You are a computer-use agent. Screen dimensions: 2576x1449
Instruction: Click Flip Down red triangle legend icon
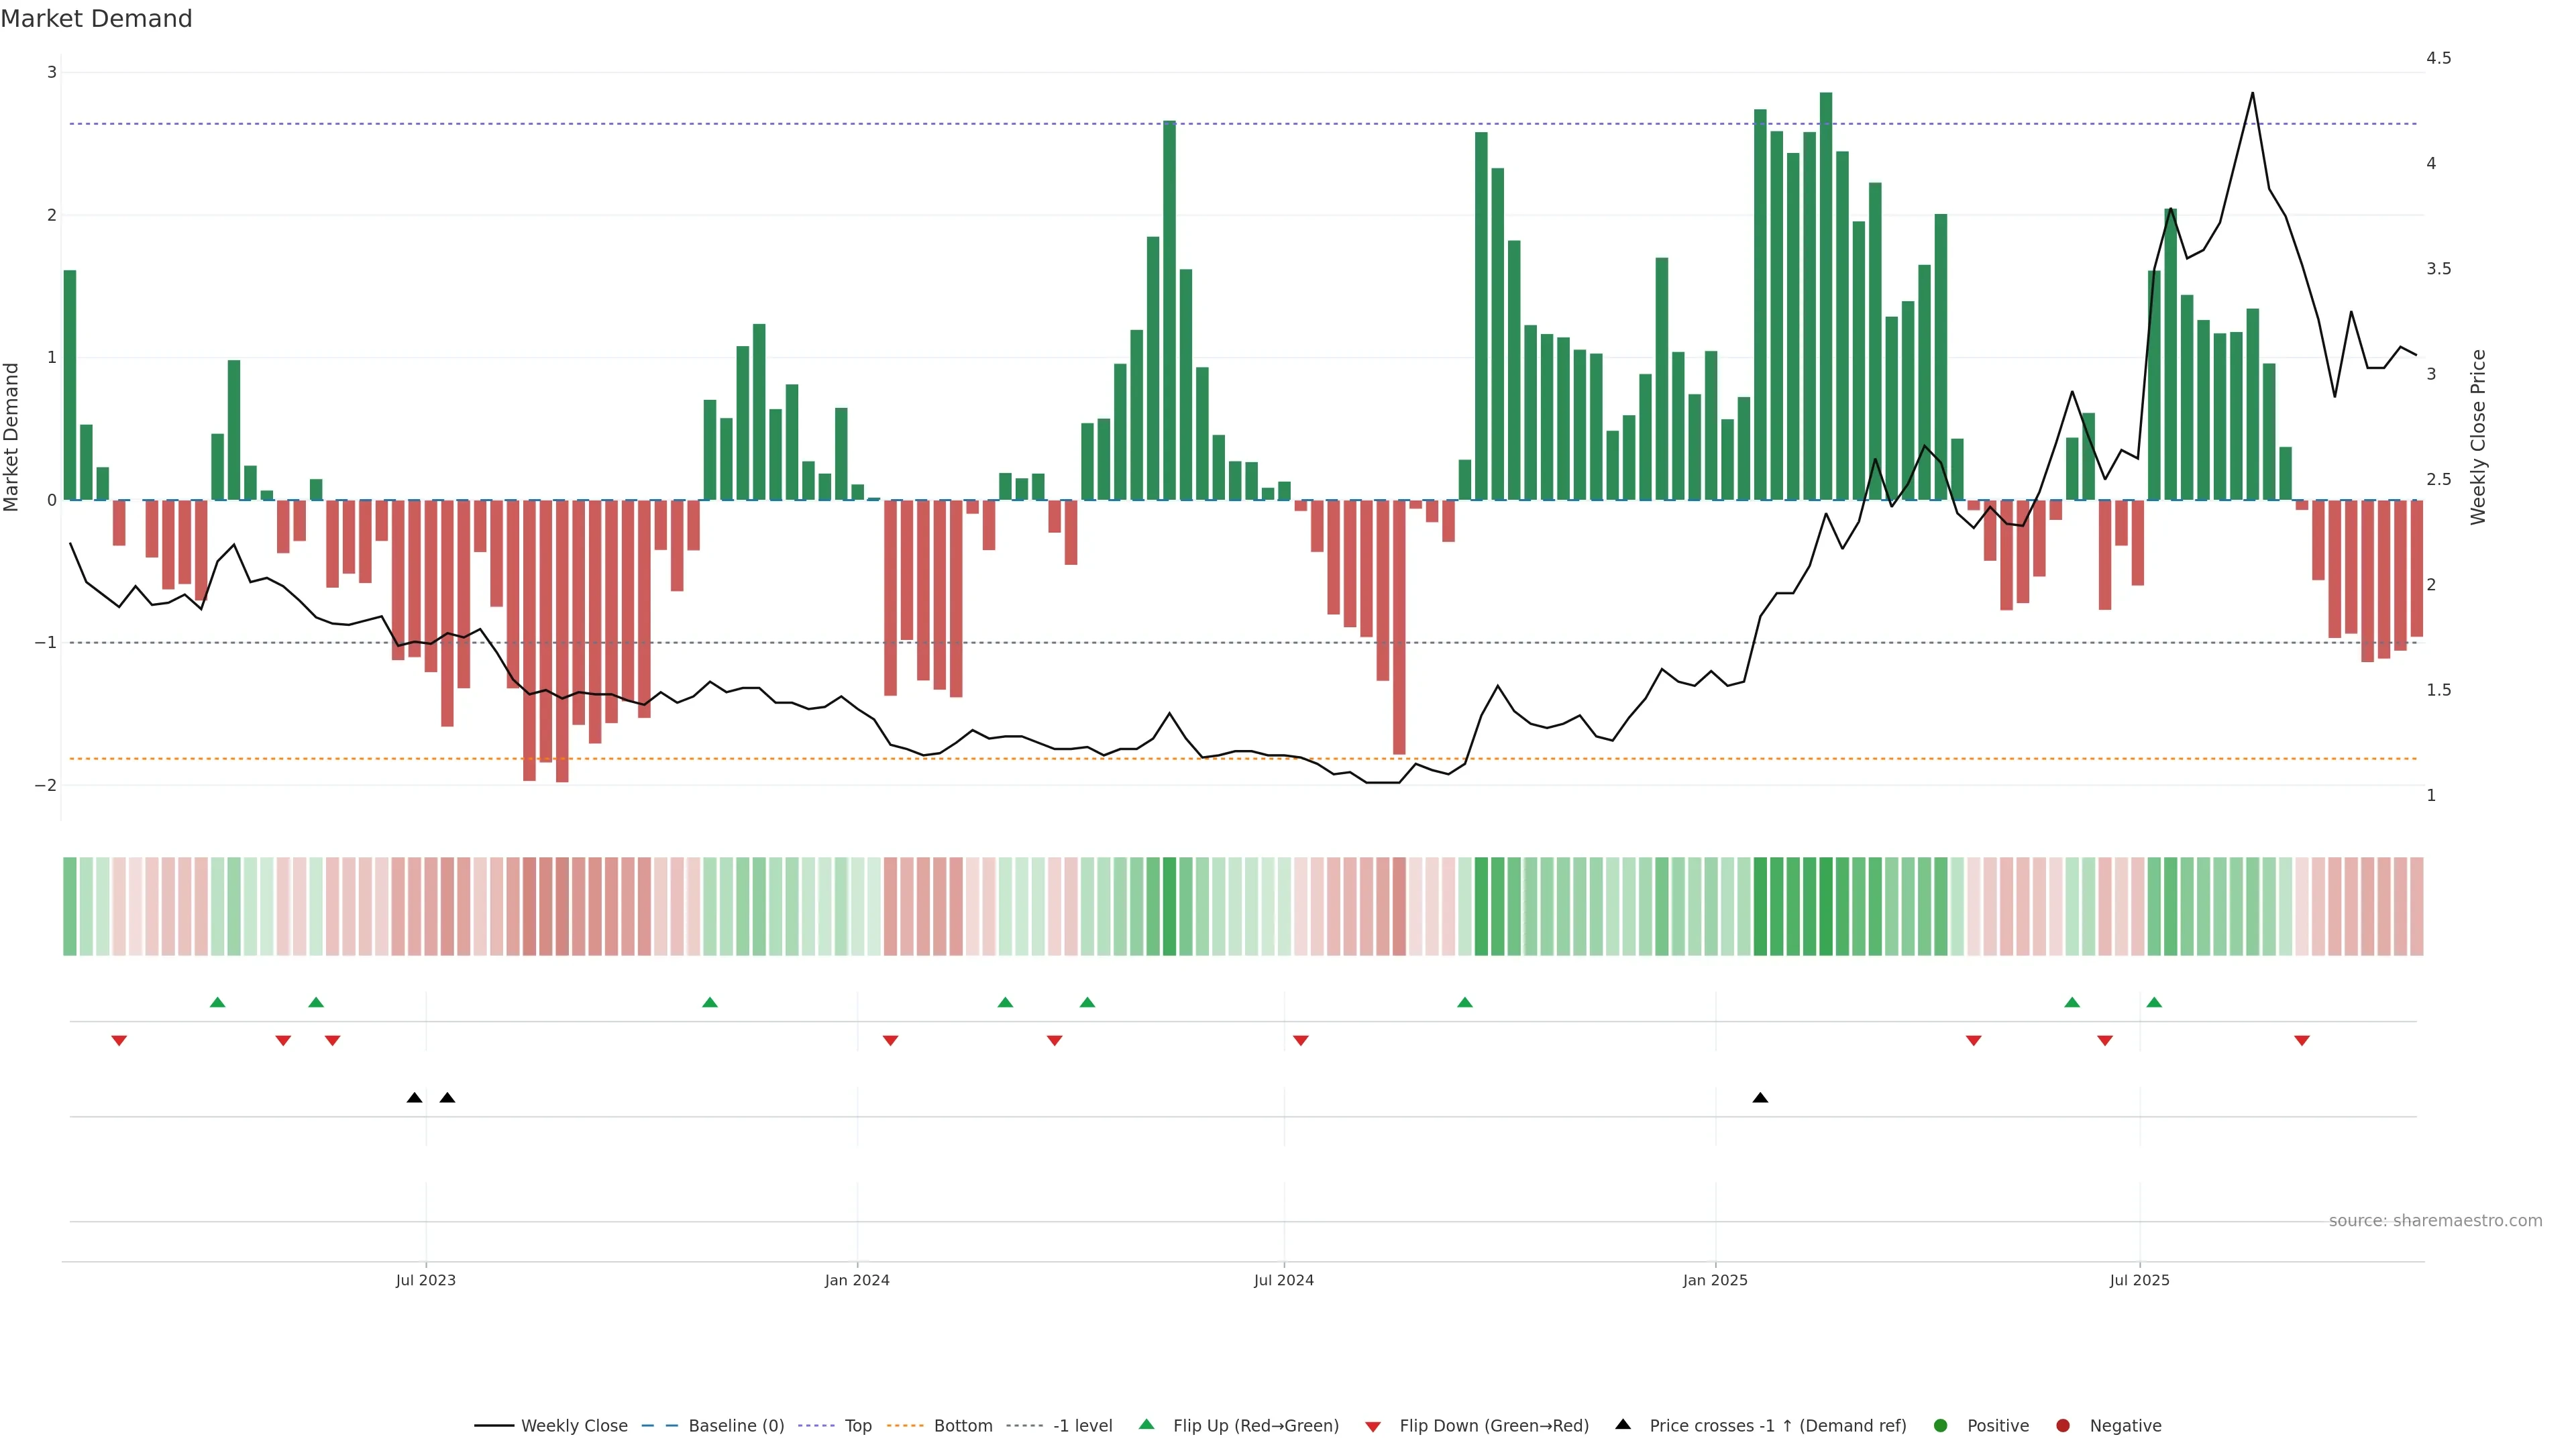(x=1373, y=1427)
